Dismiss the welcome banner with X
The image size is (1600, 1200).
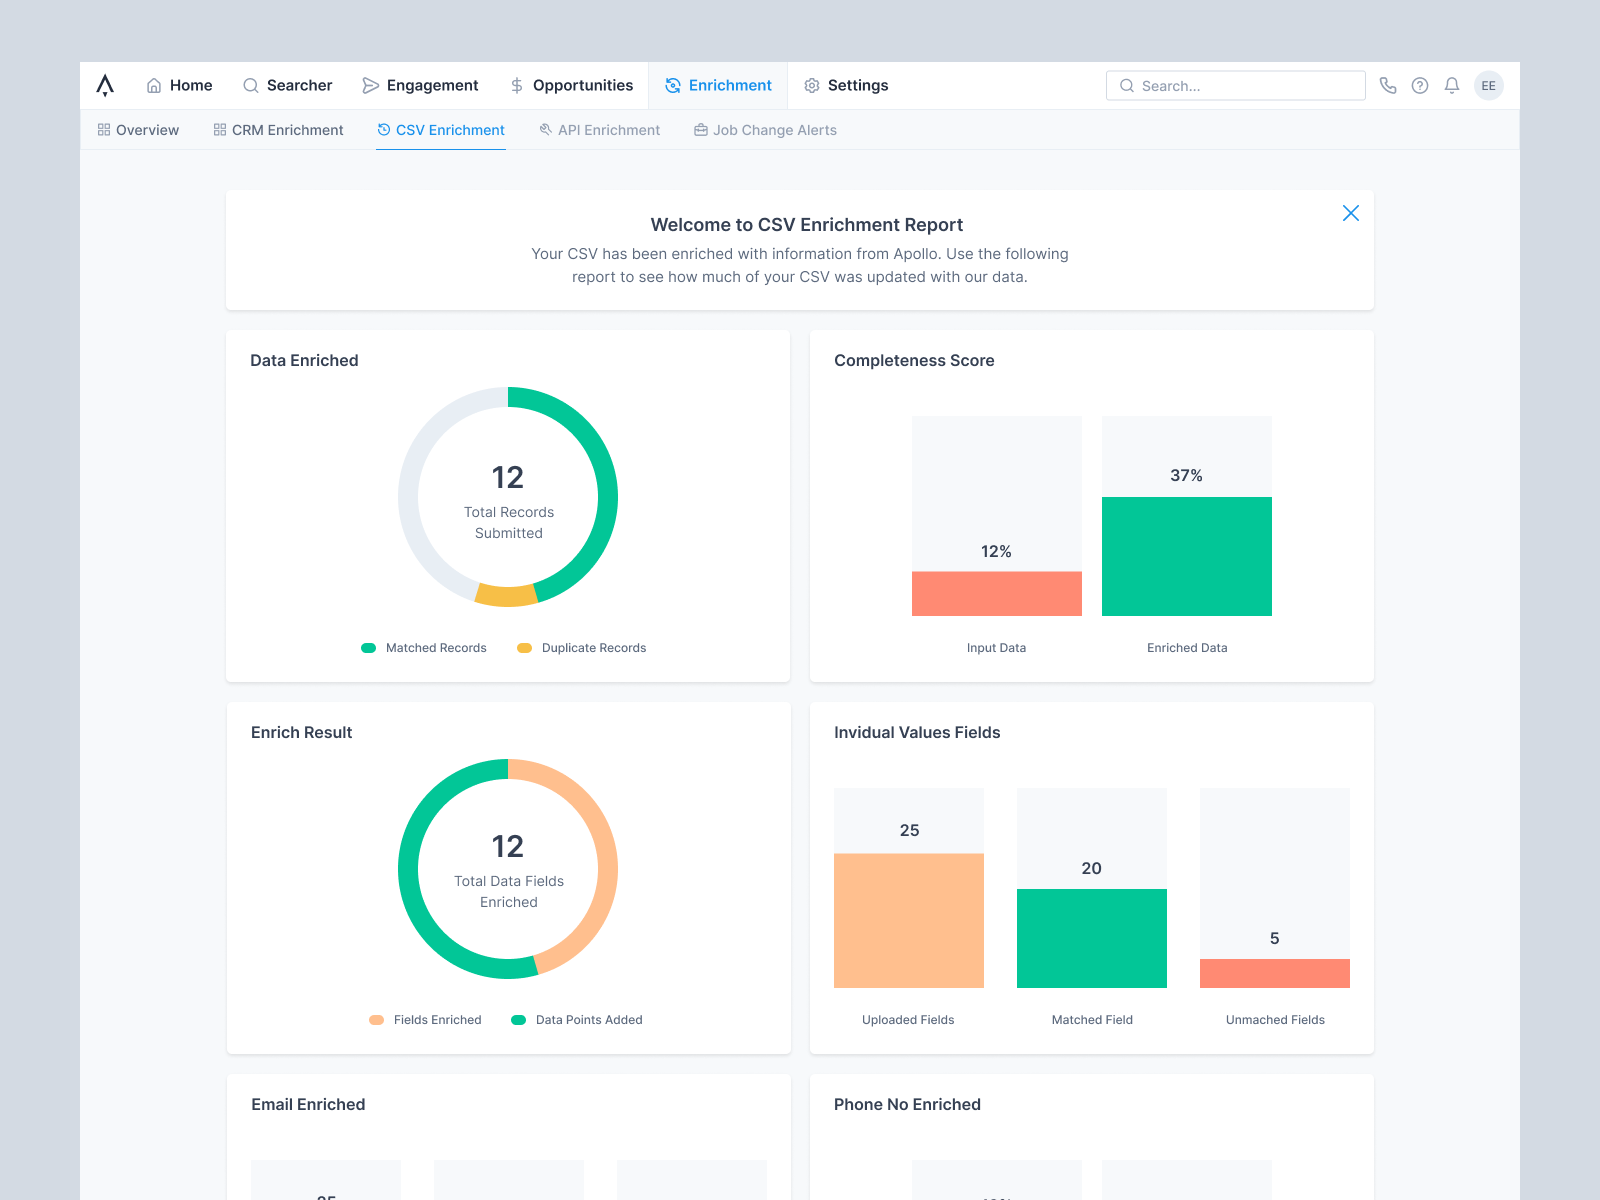(1350, 213)
